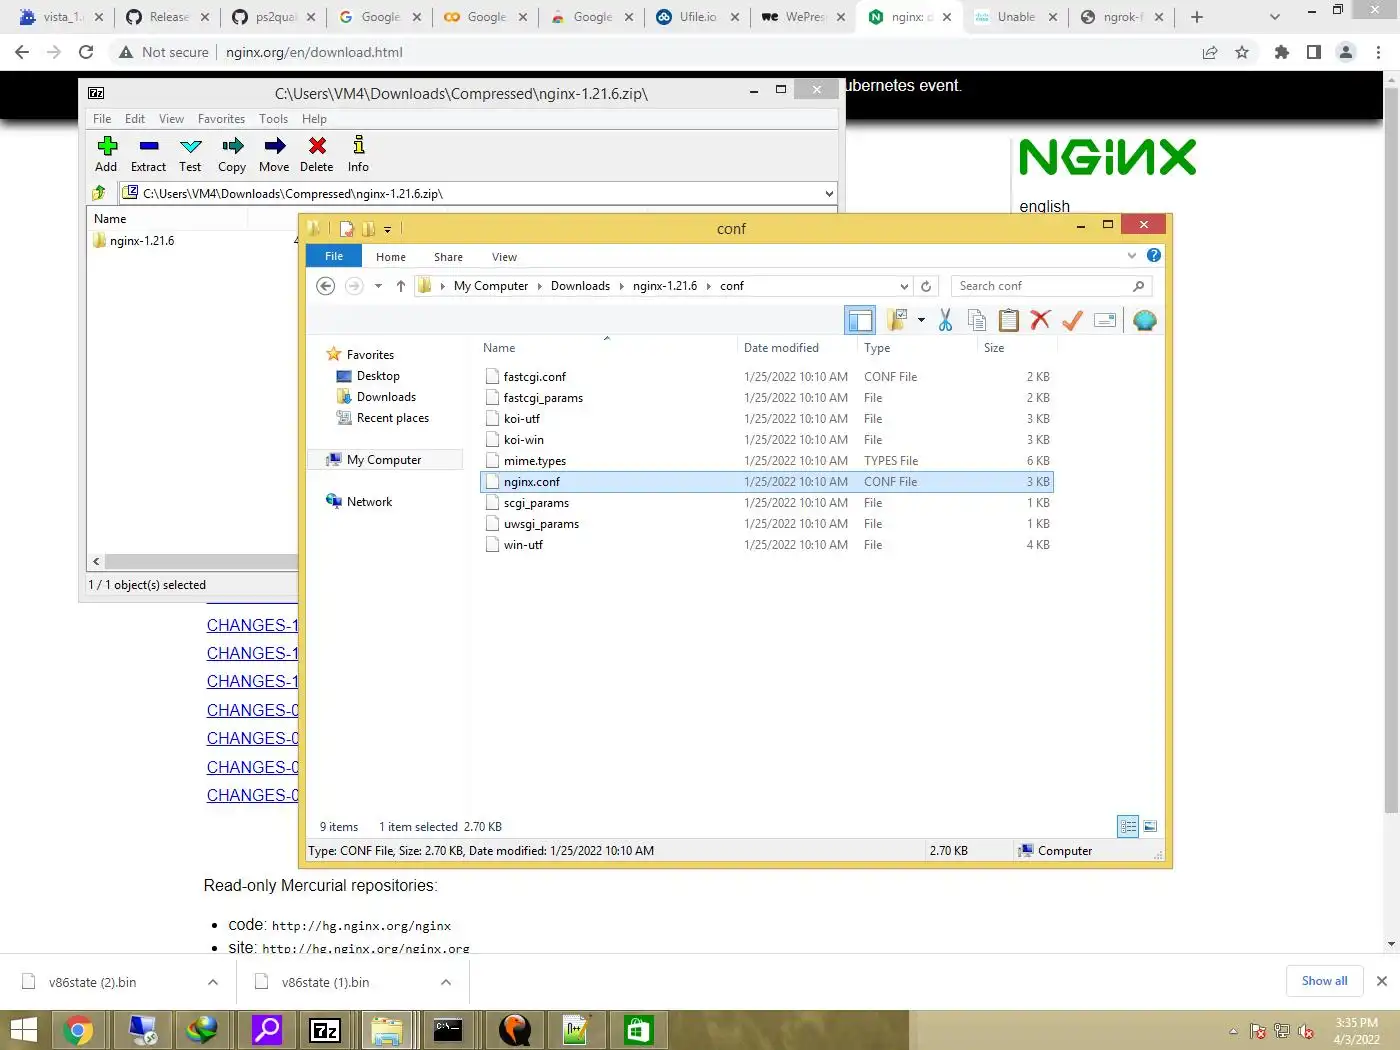Select Network in navigation pane
The height and width of the screenshot is (1050, 1400).
369,502
